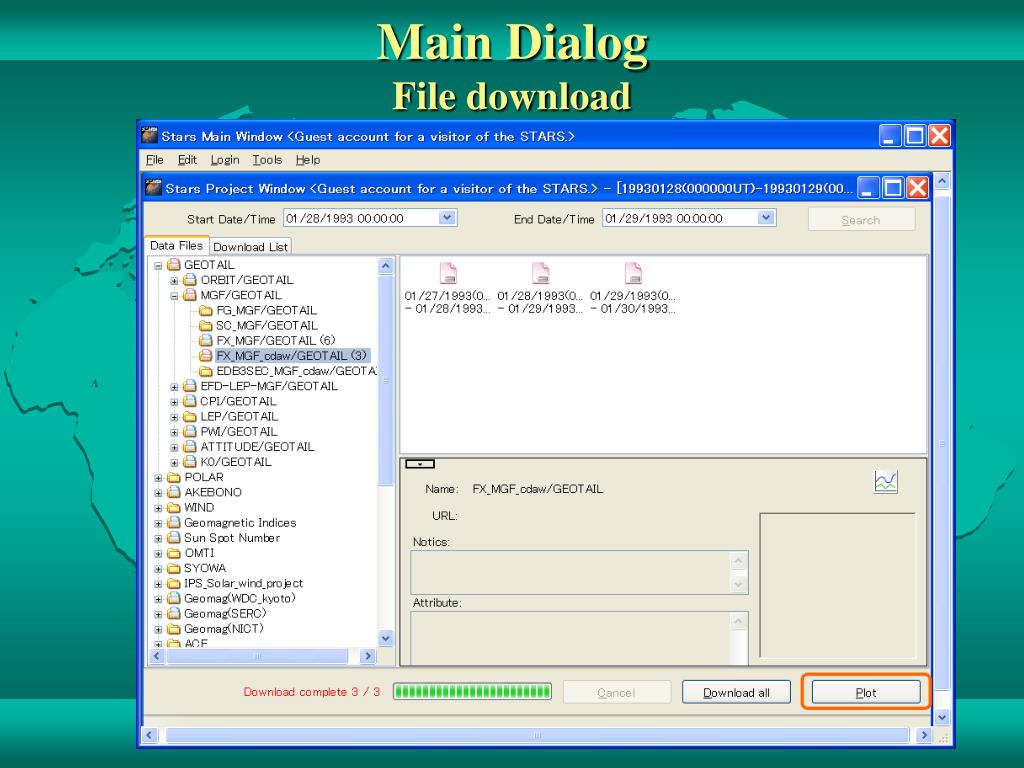Open the Login menu
Screen dimensions: 1024x768
point(225,160)
